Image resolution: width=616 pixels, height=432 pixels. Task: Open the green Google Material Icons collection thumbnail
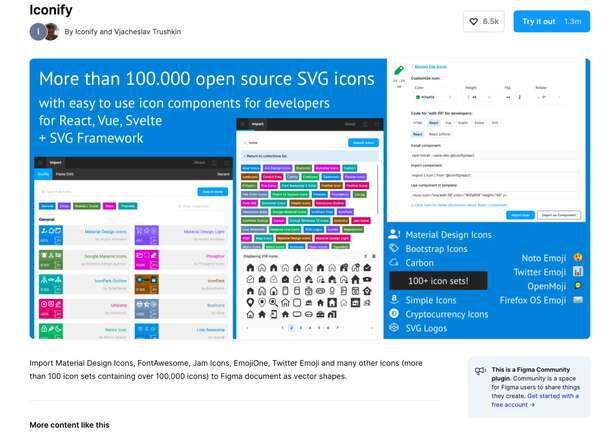coord(51,260)
